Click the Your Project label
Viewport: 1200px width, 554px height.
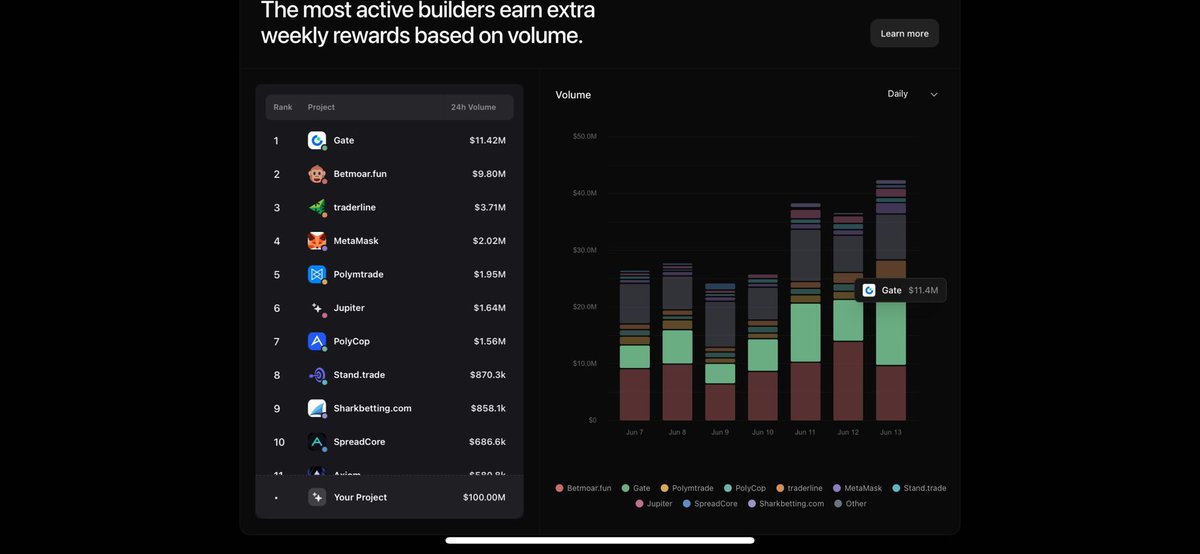[x=360, y=497]
